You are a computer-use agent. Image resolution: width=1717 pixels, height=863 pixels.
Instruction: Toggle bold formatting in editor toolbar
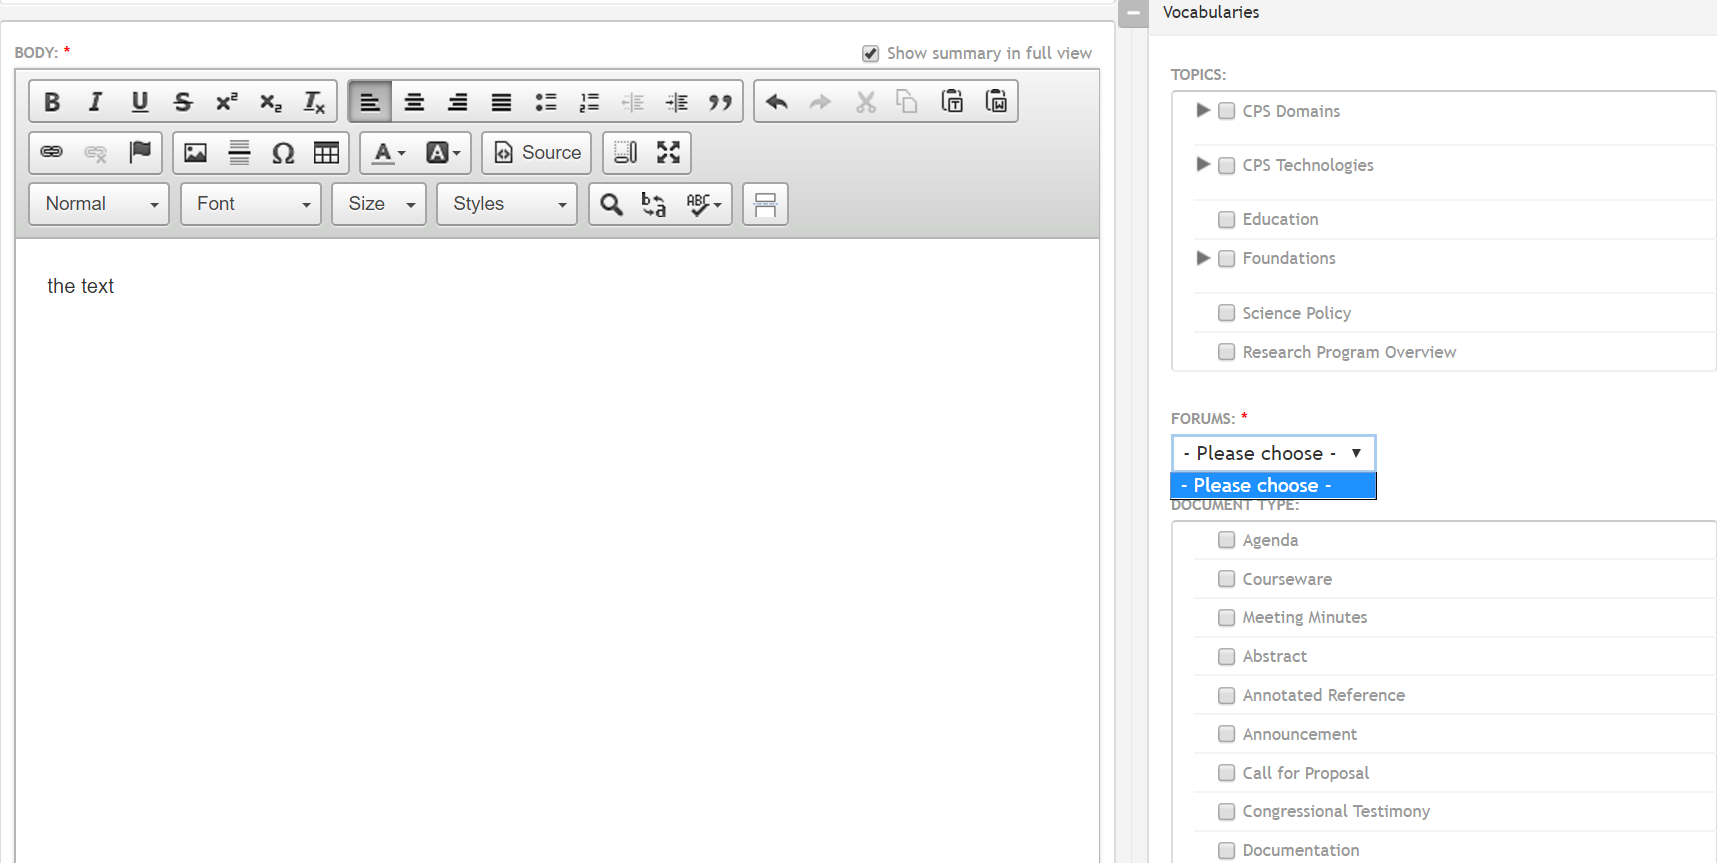[52, 102]
